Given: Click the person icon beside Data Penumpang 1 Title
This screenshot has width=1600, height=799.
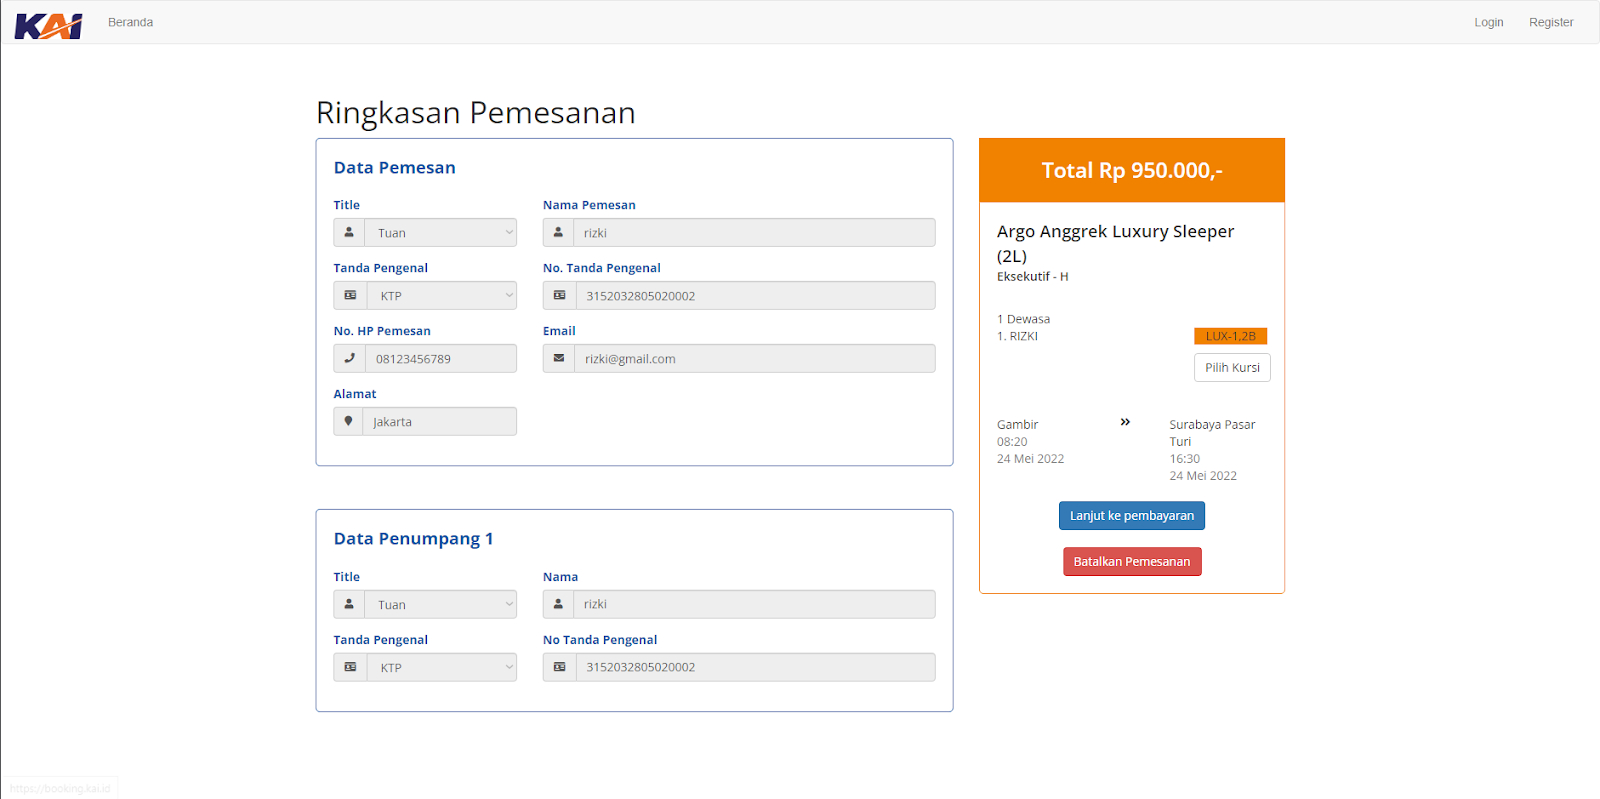Looking at the screenshot, I should tap(349, 604).
